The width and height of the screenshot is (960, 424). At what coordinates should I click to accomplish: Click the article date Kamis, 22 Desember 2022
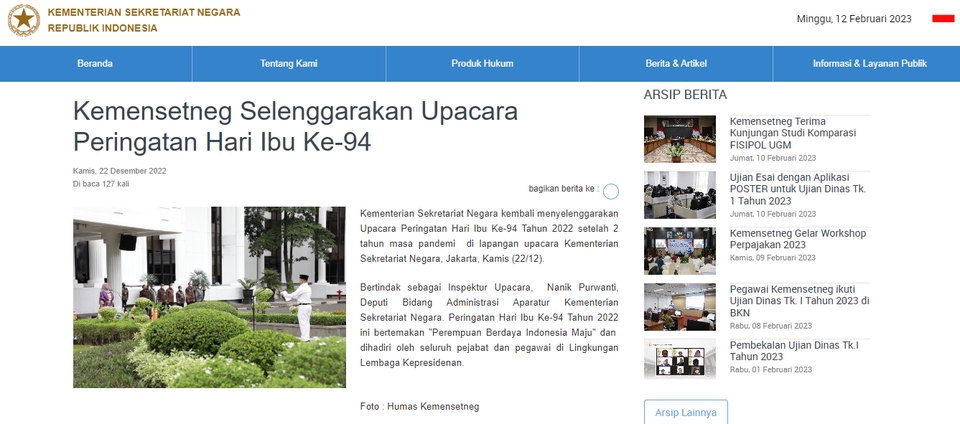coord(119,171)
